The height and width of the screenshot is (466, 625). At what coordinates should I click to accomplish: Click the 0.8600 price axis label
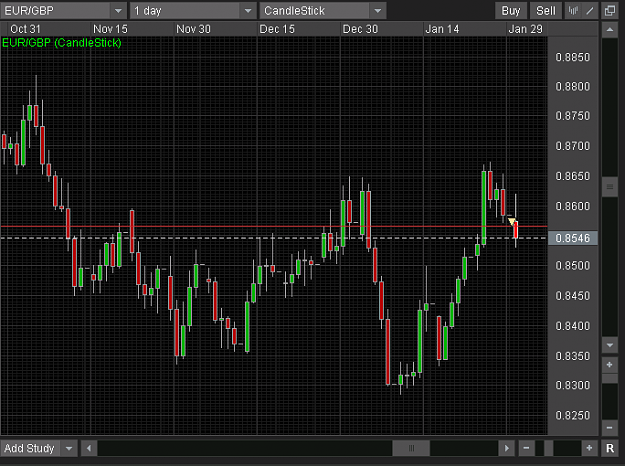click(x=572, y=206)
